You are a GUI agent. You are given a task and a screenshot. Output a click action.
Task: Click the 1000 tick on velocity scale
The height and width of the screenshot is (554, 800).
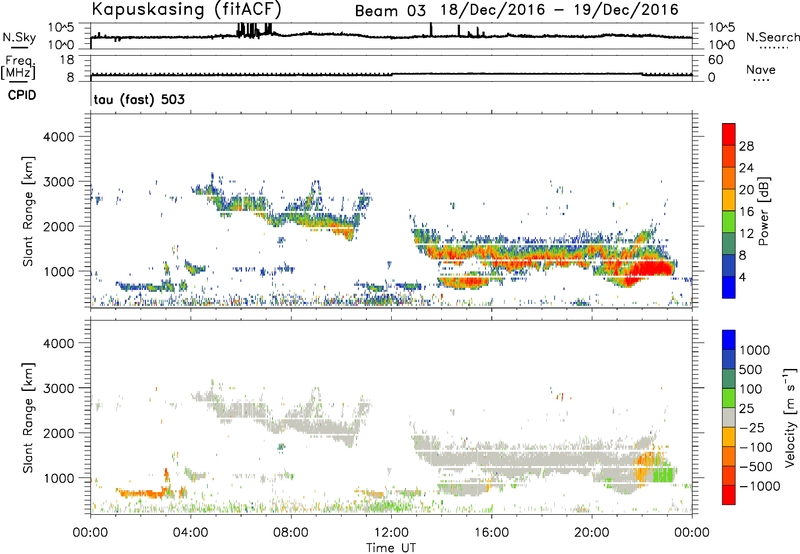(755, 350)
